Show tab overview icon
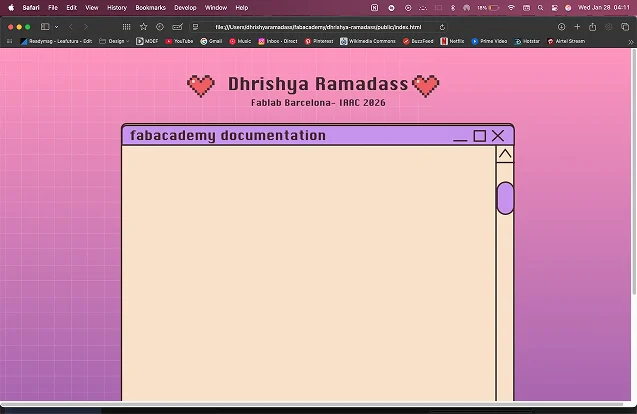637x414 pixels. pos(625,27)
